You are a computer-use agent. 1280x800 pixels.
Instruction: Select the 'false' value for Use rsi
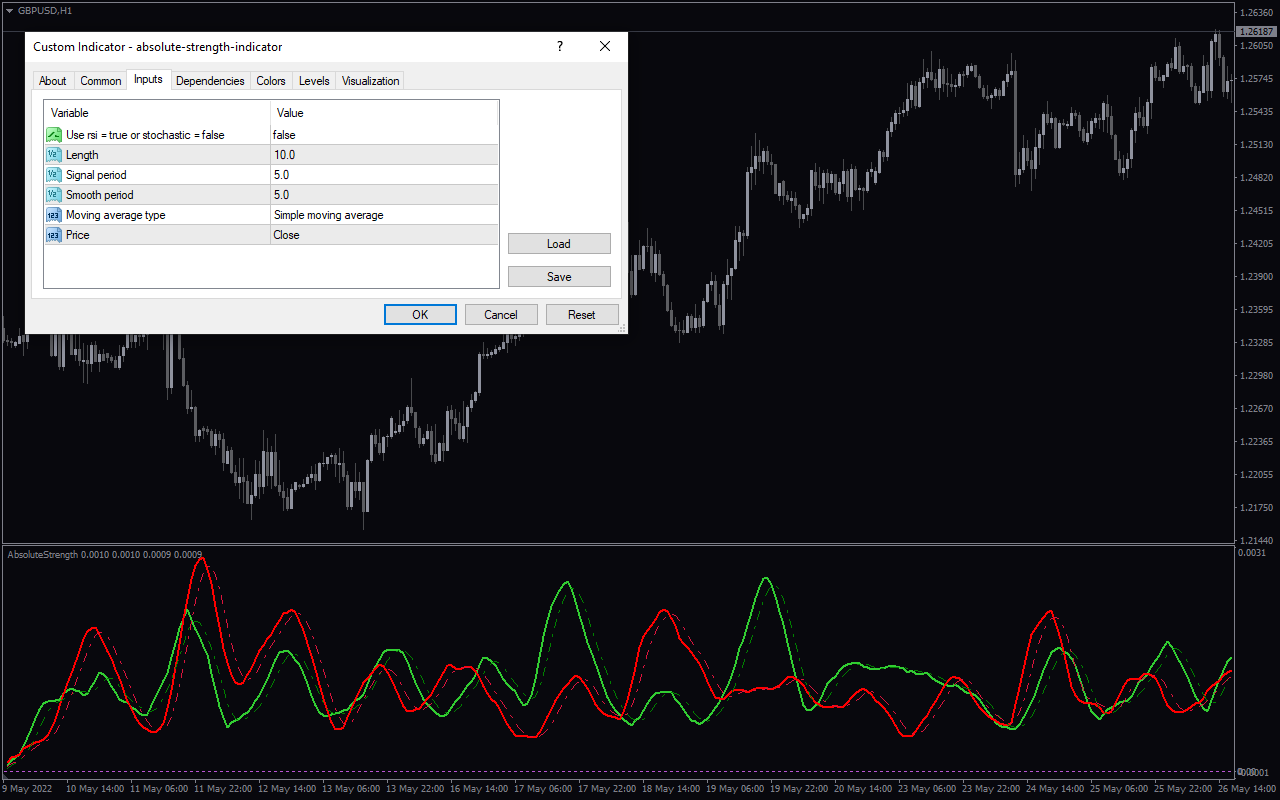pos(384,135)
